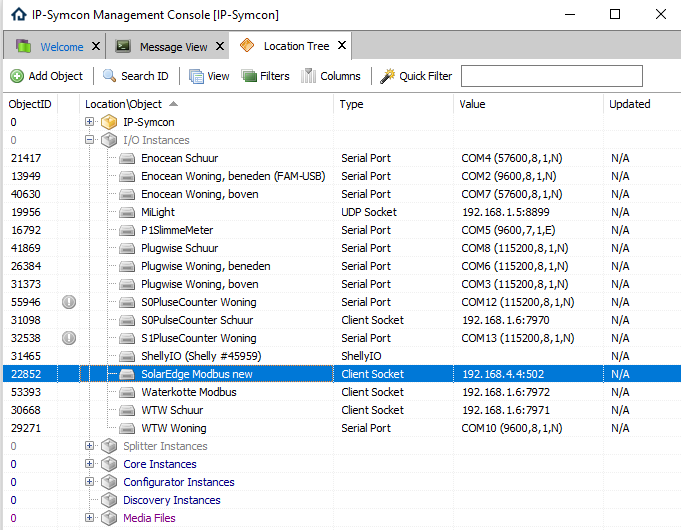Expand the Configurator Instances node

(89, 482)
